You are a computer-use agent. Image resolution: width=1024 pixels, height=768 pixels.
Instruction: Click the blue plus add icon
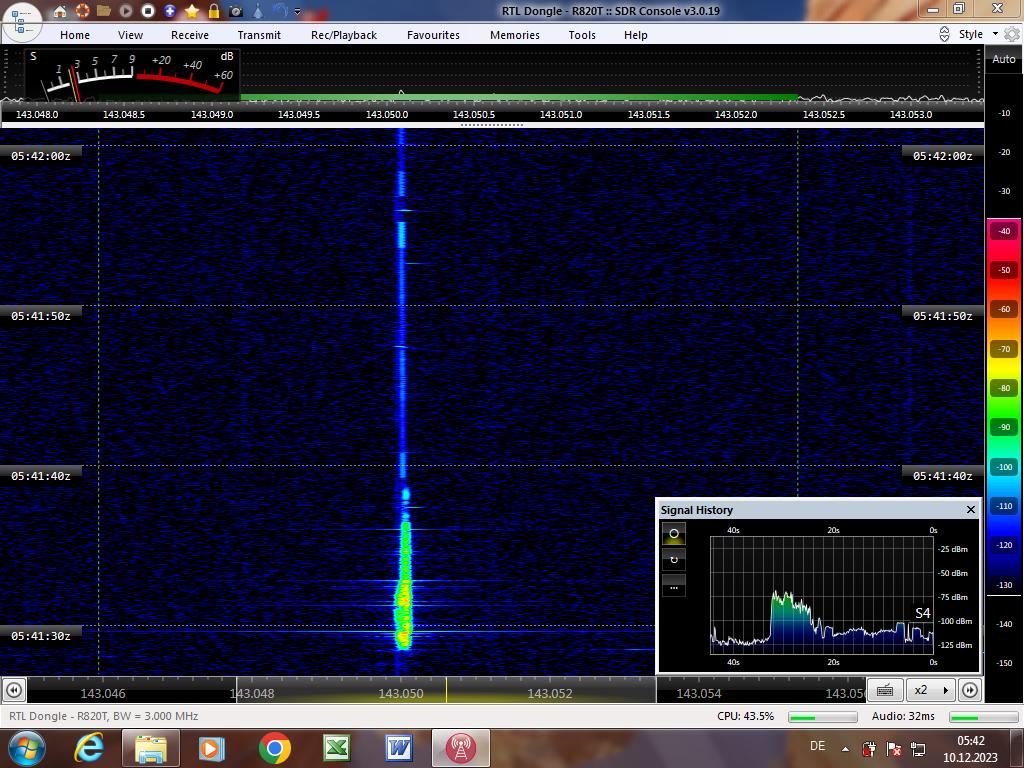pos(170,11)
